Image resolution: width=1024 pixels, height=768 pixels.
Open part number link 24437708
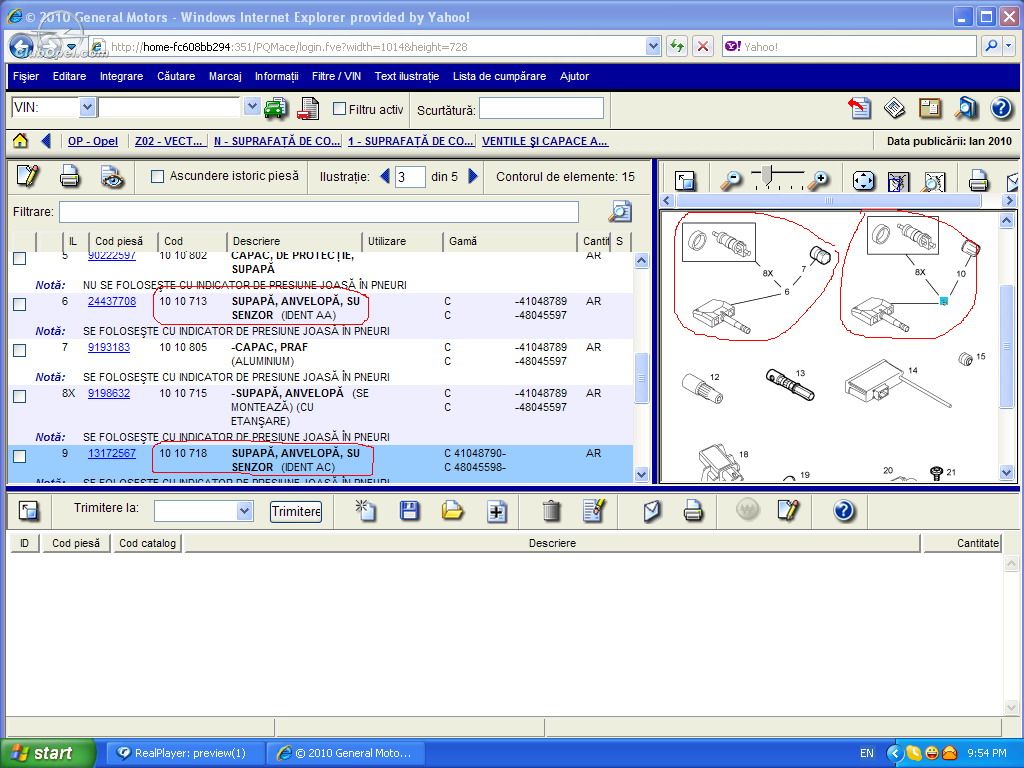point(112,301)
